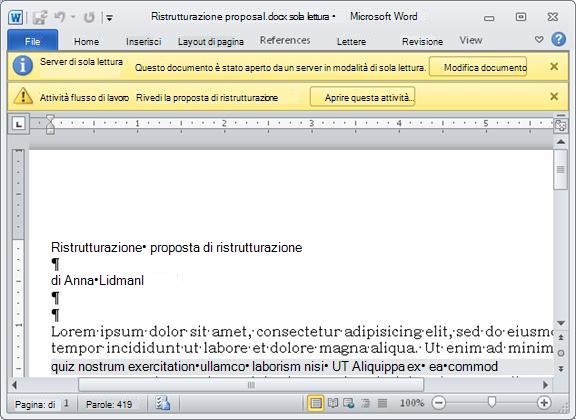The image size is (576, 420).
Task: Switch to Web Layout view
Action: tap(348, 403)
